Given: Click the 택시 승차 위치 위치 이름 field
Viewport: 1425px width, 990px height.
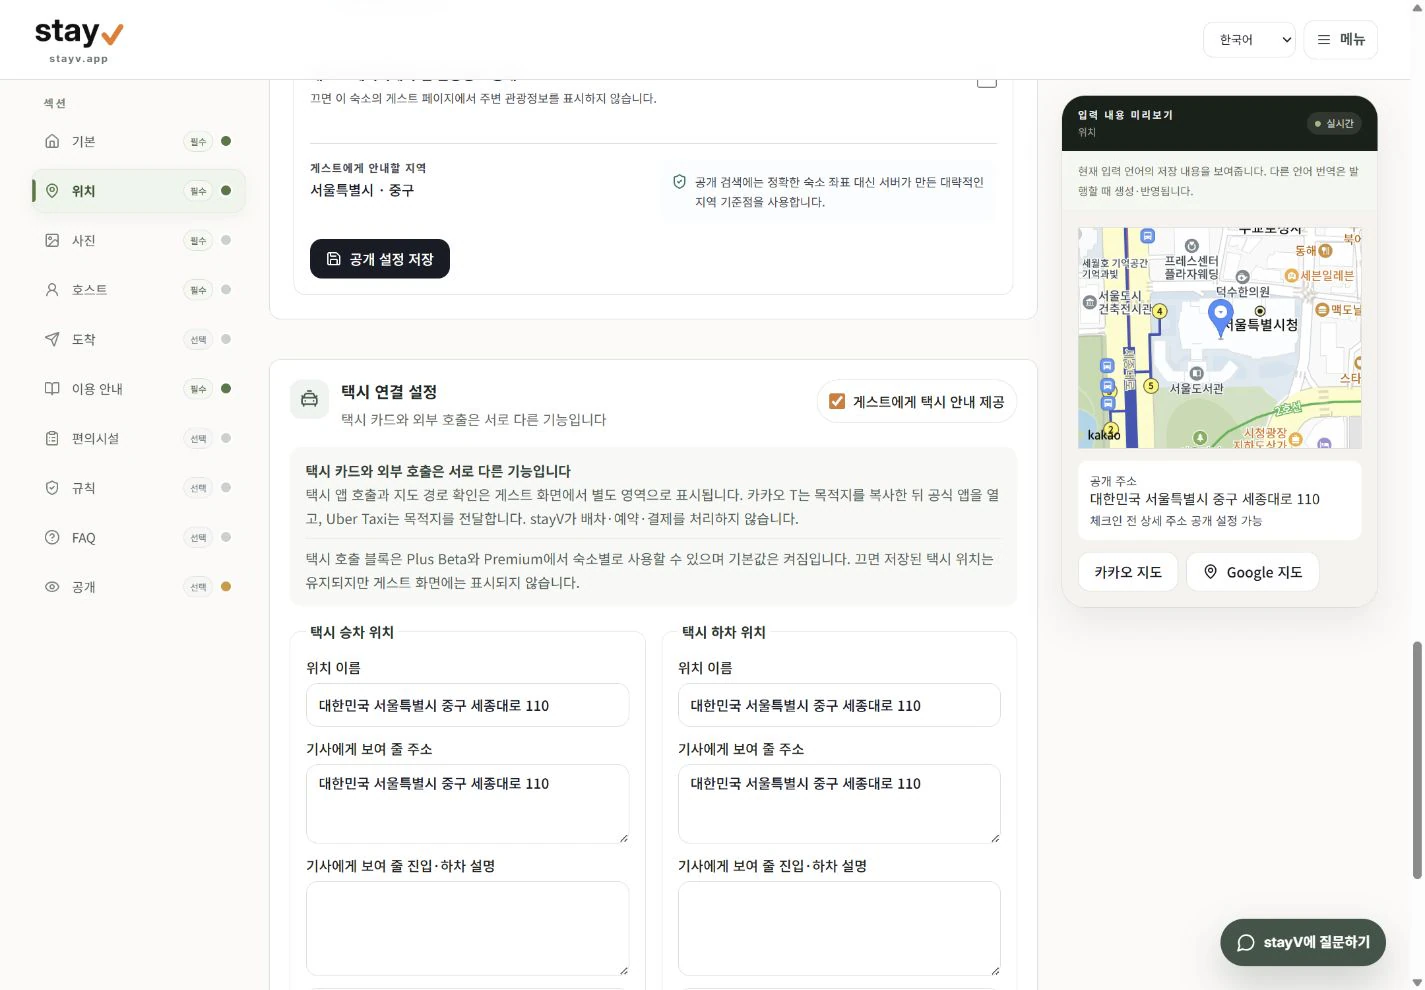Looking at the screenshot, I should [x=468, y=705].
